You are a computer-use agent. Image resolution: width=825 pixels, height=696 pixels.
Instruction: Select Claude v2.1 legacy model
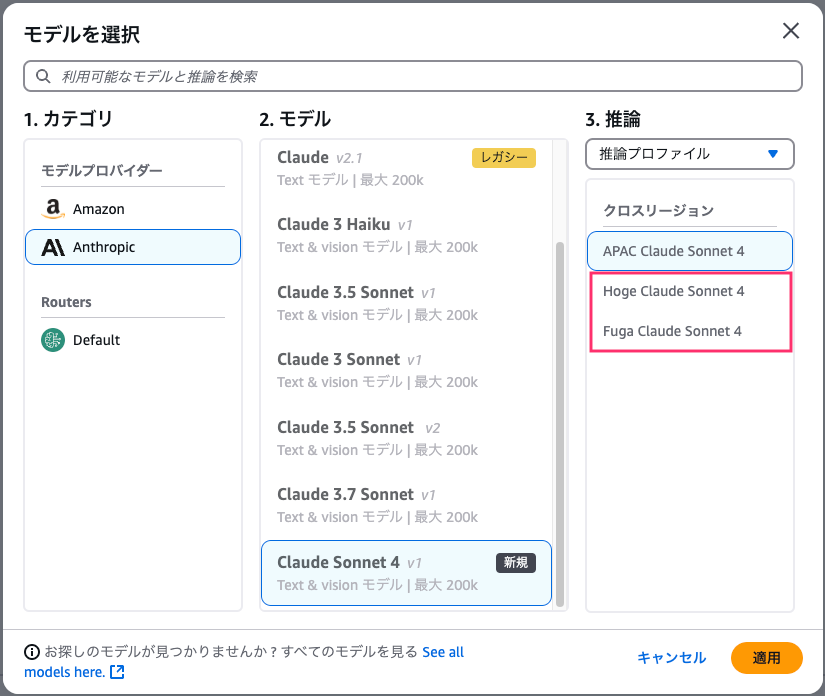click(406, 168)
